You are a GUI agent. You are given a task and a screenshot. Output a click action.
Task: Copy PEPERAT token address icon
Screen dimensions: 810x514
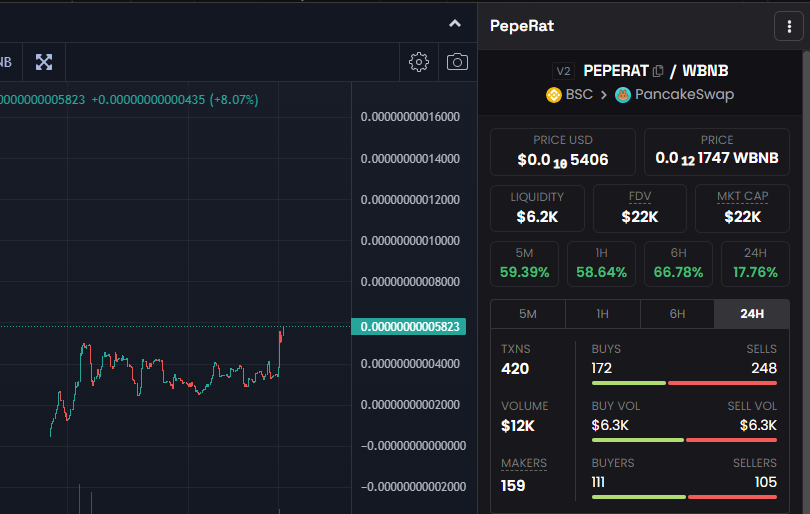point(658,71)
